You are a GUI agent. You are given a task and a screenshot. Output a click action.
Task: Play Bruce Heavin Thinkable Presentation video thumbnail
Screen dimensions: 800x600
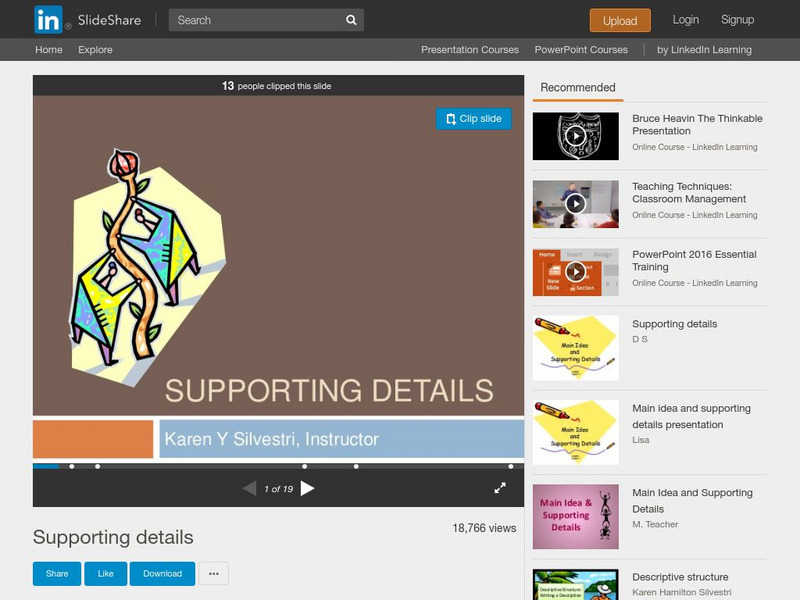[x=576, y=136]
